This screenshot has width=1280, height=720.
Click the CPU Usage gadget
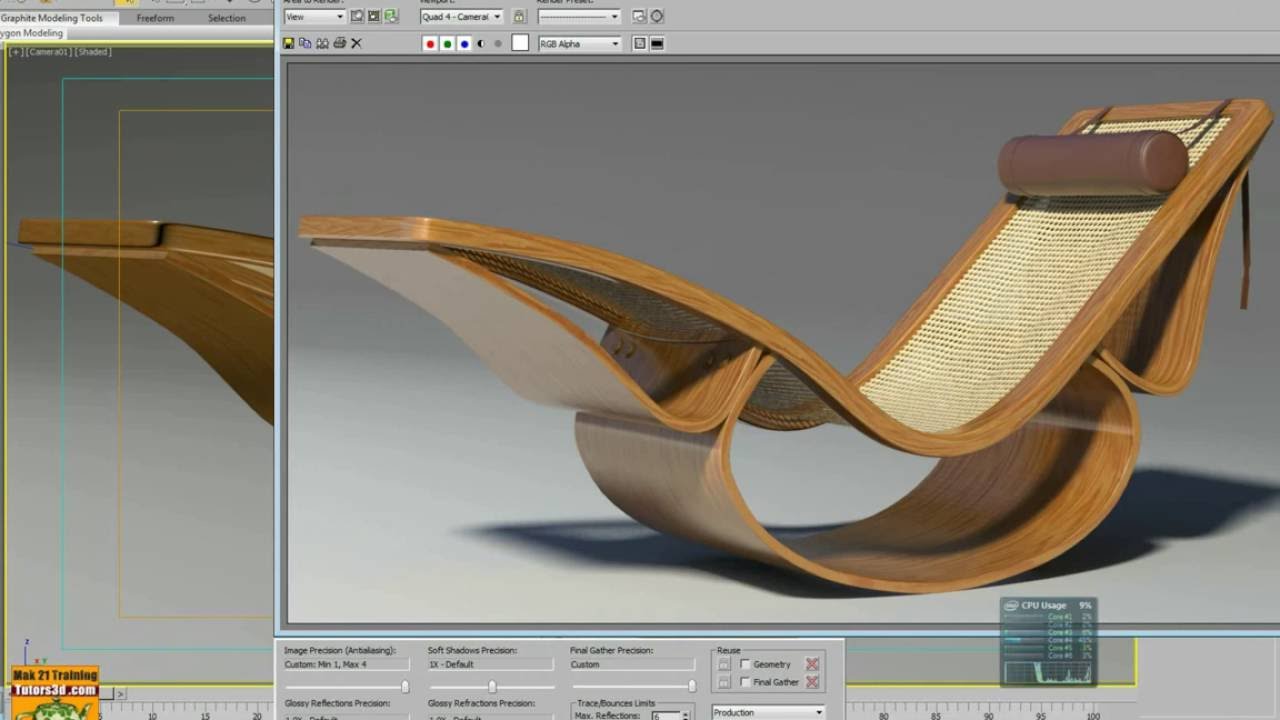(1048, 642)
